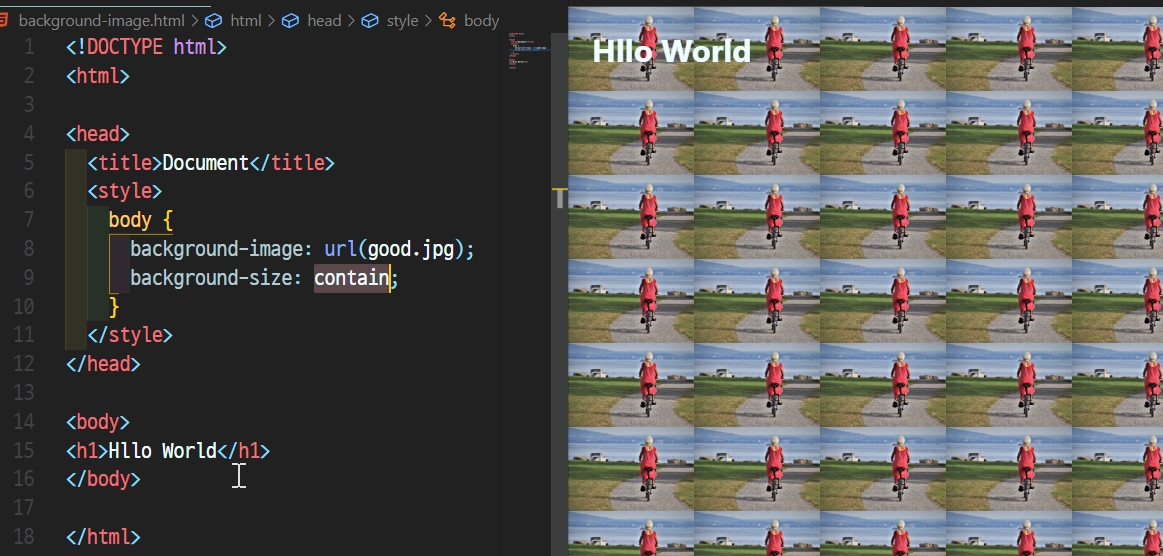Click the body selector on line 7
The width and height of the screenshot is (1163, 556).
click(130, 220)
